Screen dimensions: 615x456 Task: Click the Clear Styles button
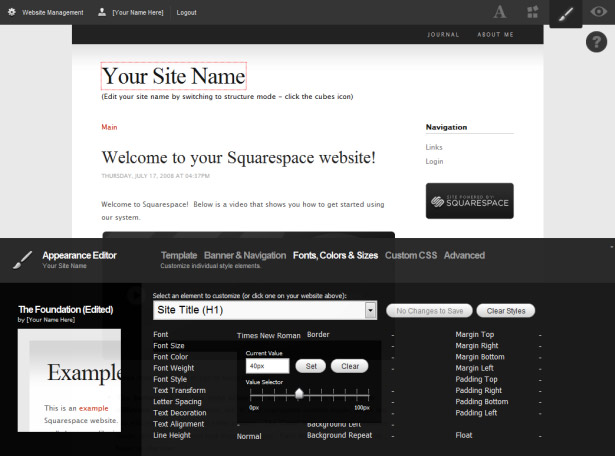pyautogui.click(x=506, y=311)
